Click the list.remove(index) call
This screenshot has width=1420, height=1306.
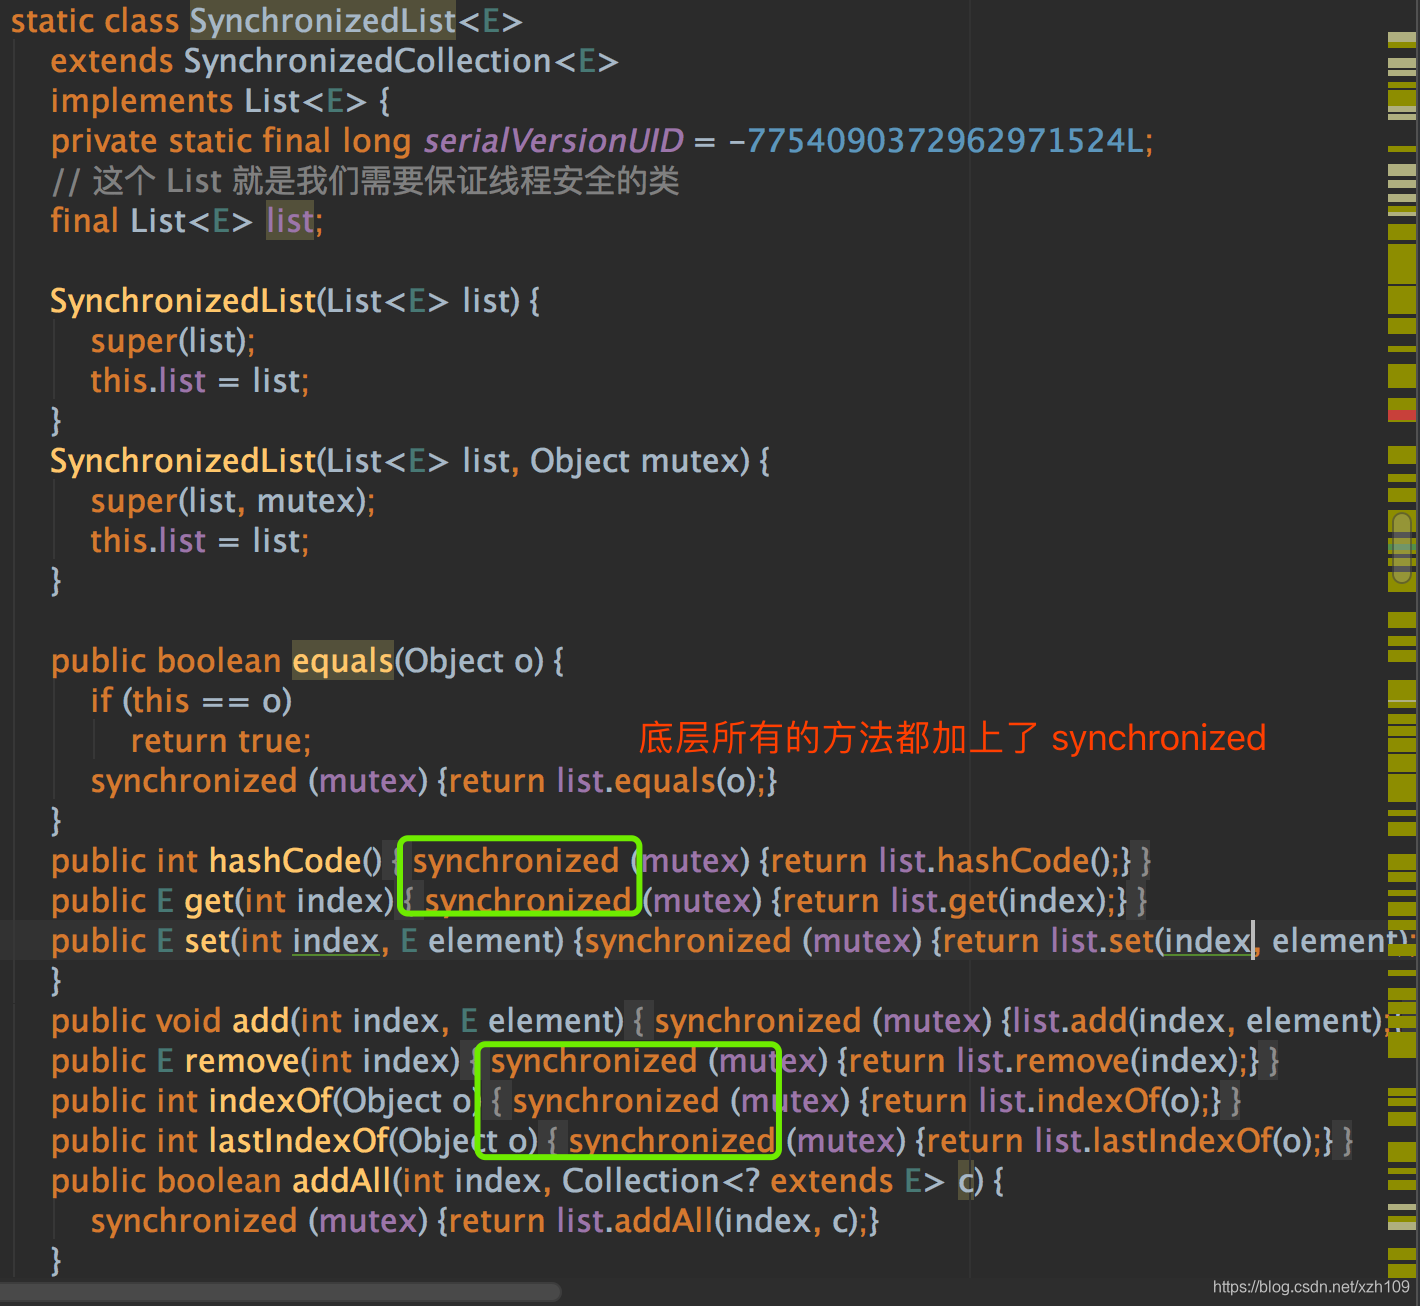(x=1097, y=1061)
